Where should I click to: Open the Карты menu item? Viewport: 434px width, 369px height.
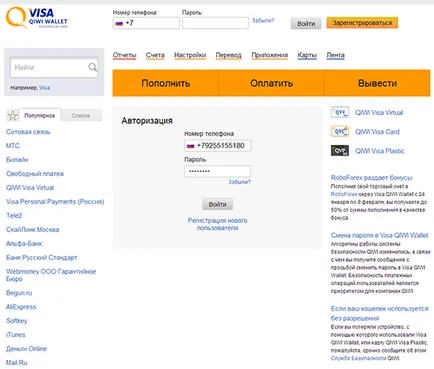[307, 55]
